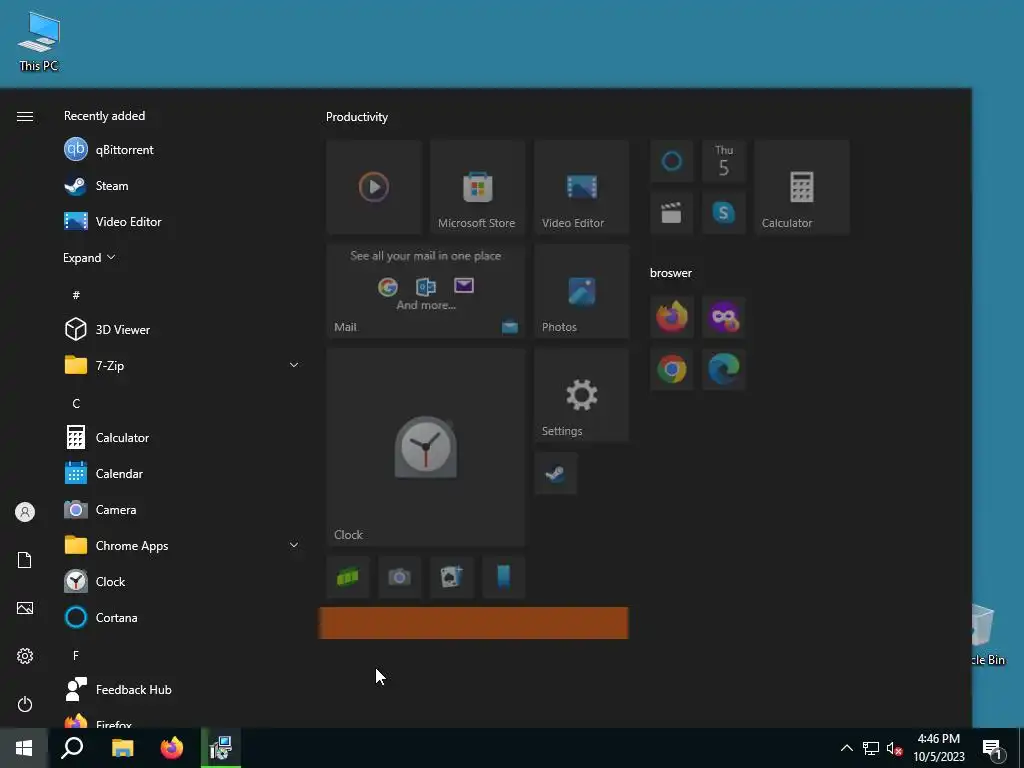Launch Camera from the app list
Screen dimensions: 1024x768
[183, 509]
